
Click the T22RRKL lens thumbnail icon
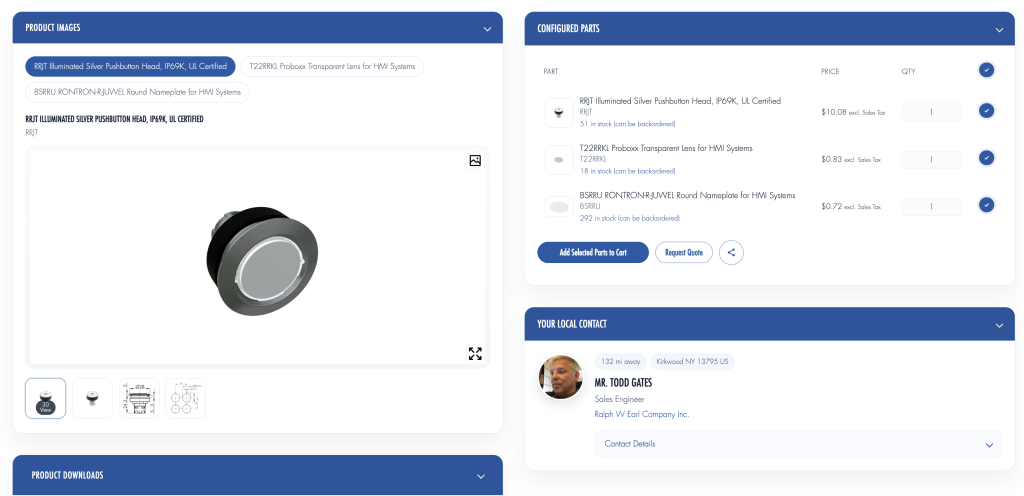pos(558,159)
